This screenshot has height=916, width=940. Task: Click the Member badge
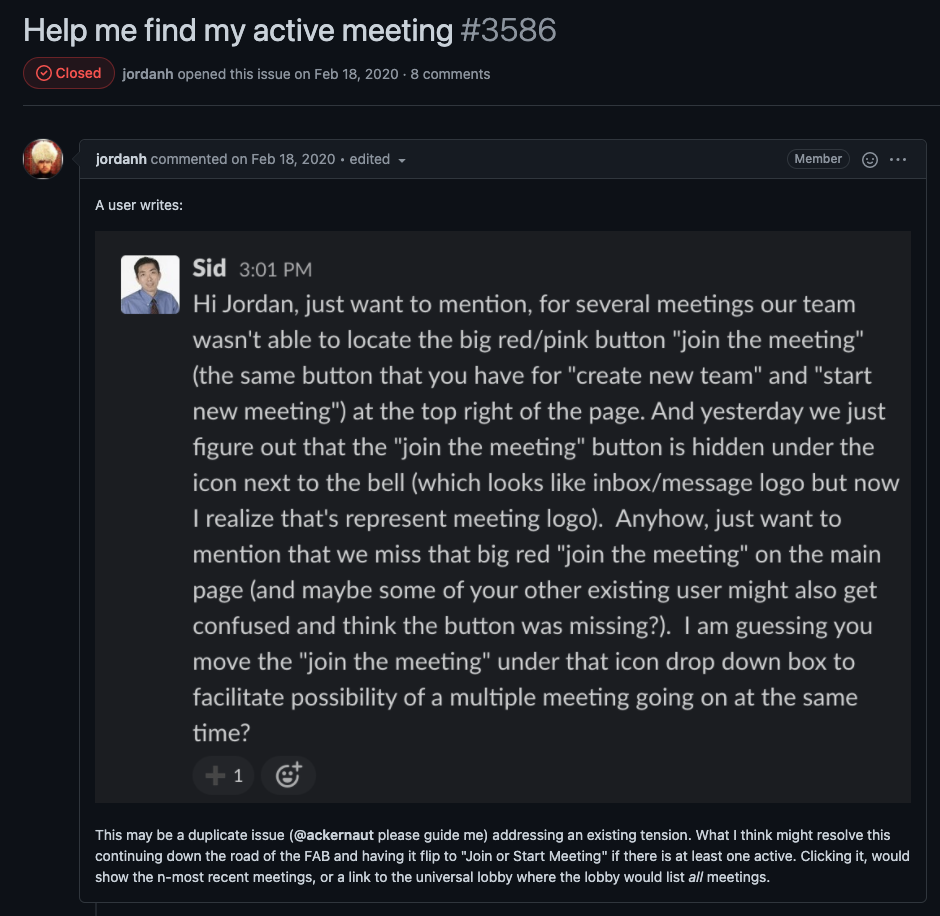pos(818,158)
